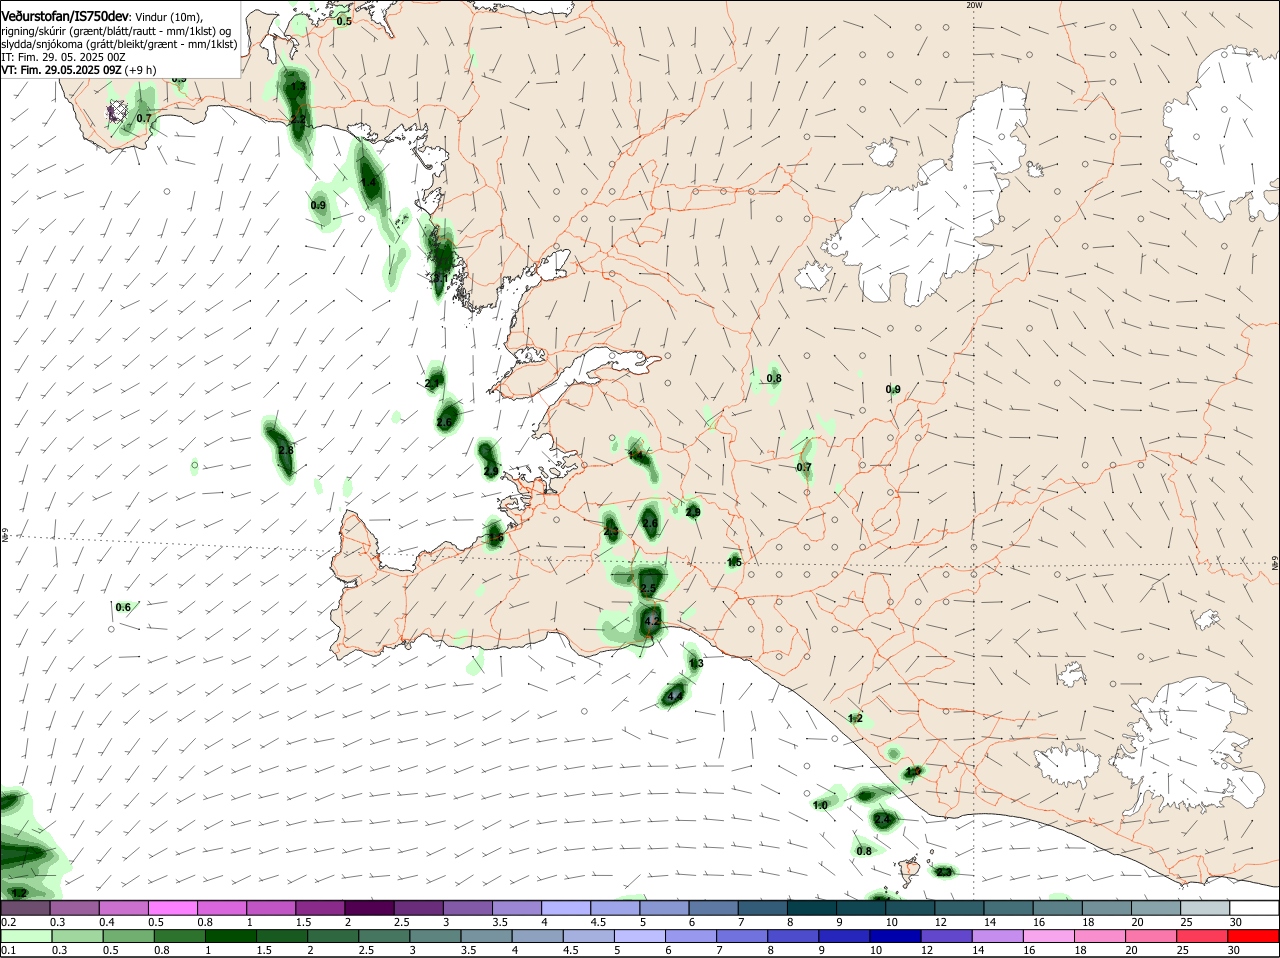Click the 0.9 value over the northwestern sea
The image size is (1280, 958).
[318, 205]
